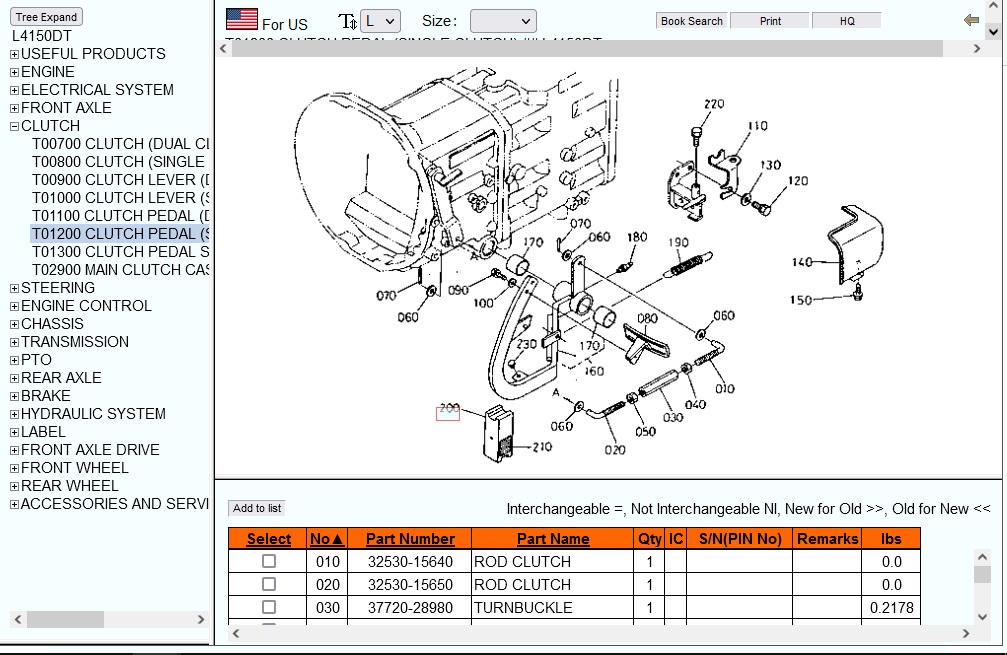Viewport: 1007px width, 655px height.
Task: Open the LABEL tree category
Action: click(43, 432)
